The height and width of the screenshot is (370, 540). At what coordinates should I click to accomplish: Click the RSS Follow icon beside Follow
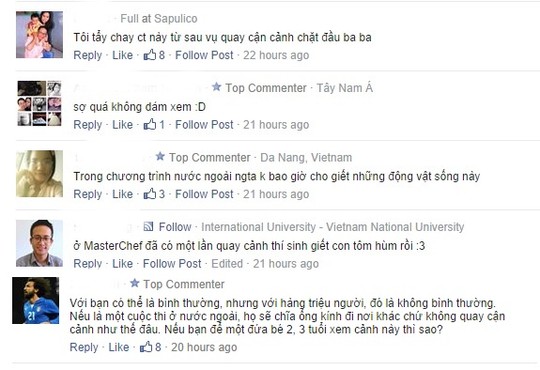click(x=148, y=226)
